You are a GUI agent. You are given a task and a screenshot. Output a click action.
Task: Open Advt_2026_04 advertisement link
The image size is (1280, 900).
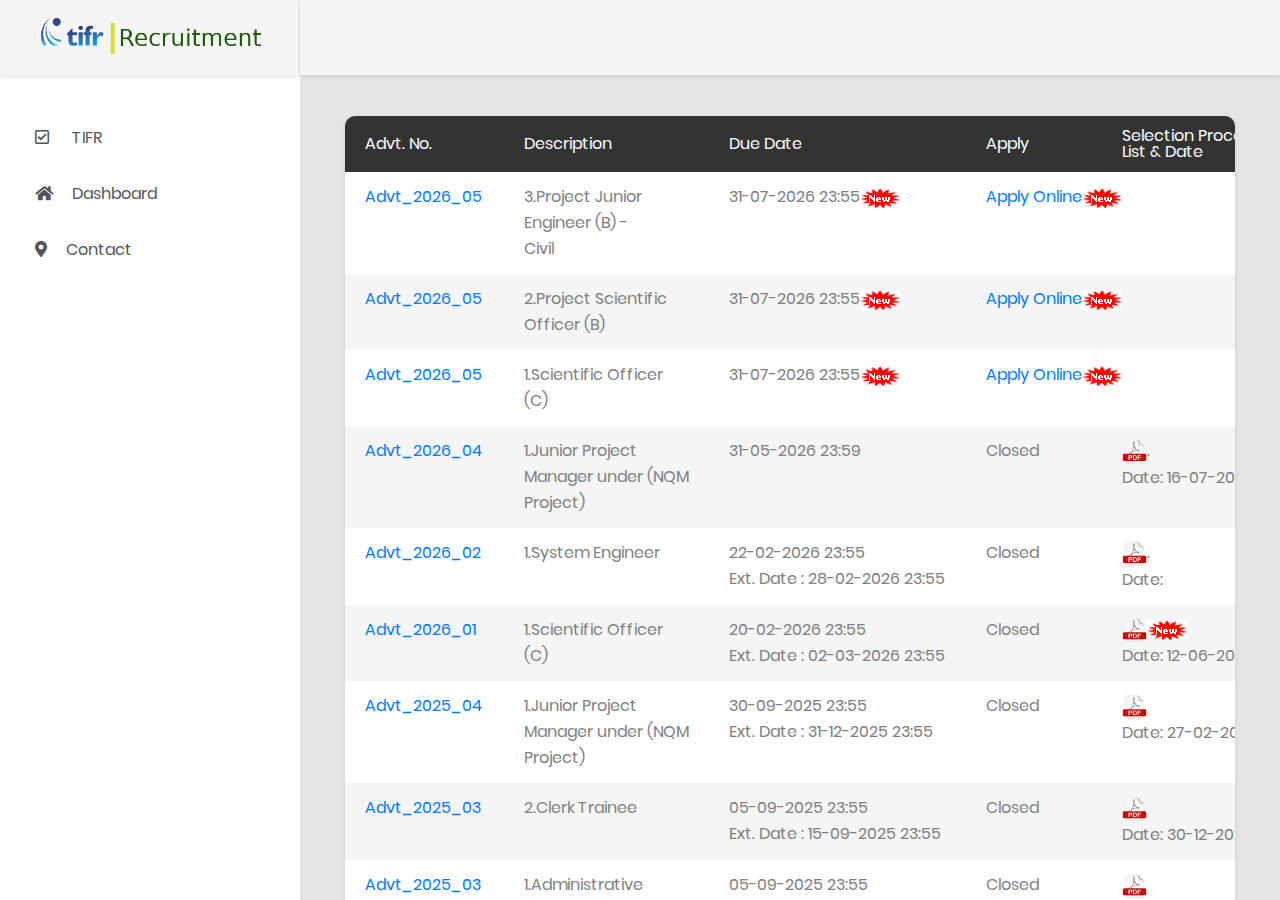(x=423, y=451)
